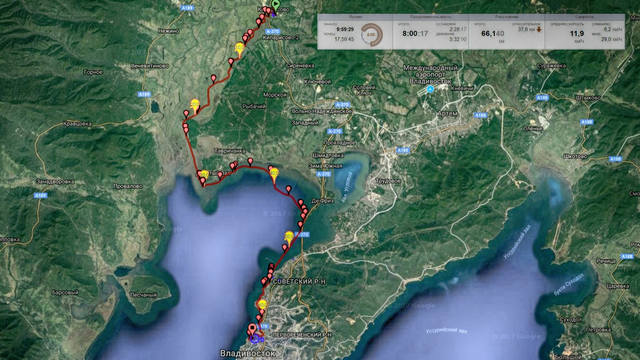Screen dimensions: 640x360
Task: Click the Вольно-Надеждинское town label
Action: point(322,111)
